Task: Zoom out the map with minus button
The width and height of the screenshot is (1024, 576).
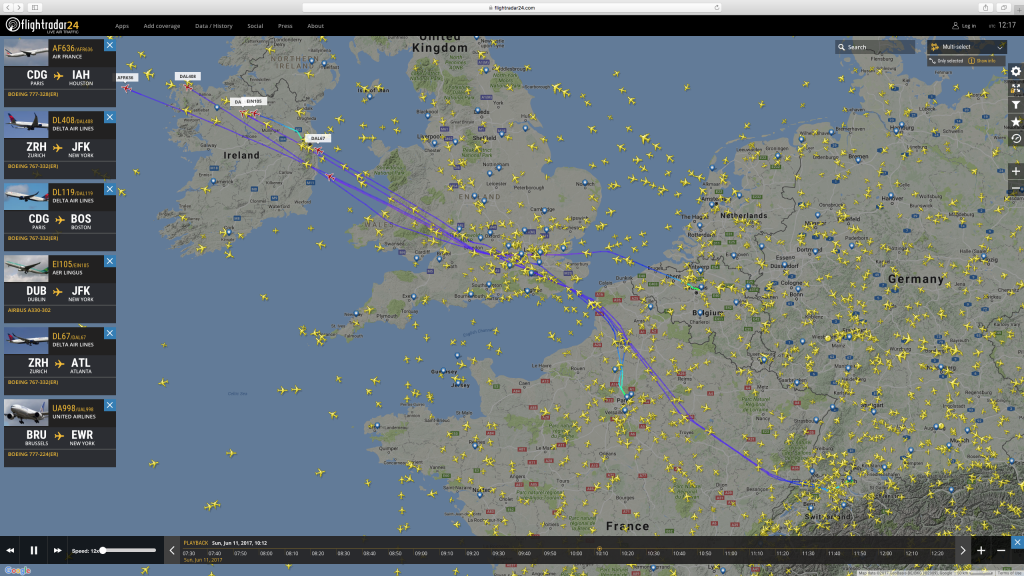Action: pos(1016,189)
